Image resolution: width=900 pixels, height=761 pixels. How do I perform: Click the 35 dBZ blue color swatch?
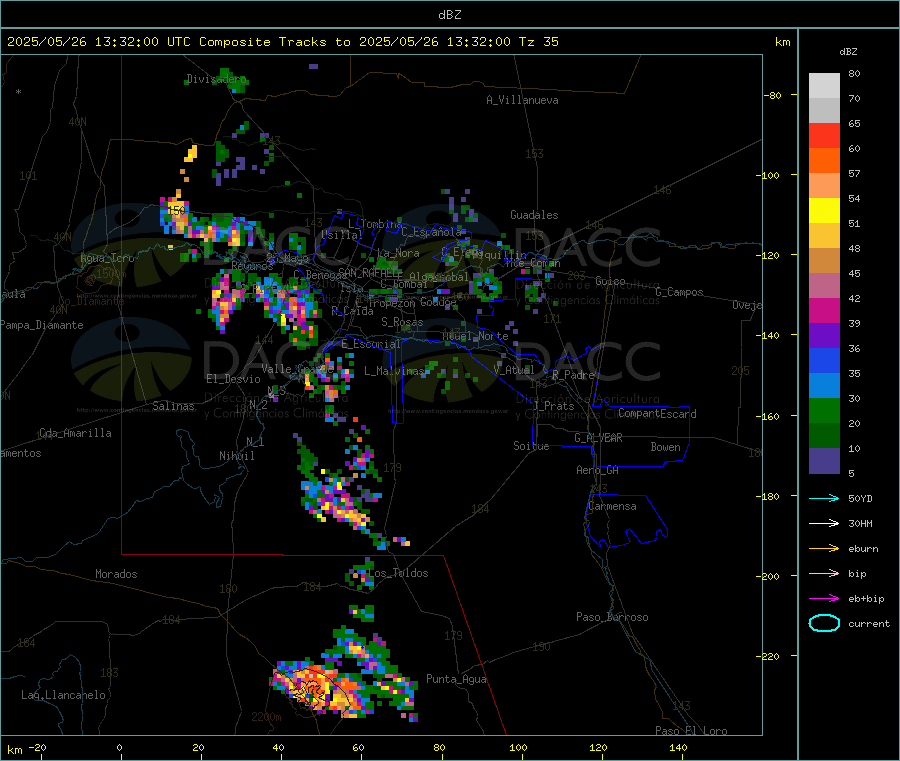[x=824, y=360]
